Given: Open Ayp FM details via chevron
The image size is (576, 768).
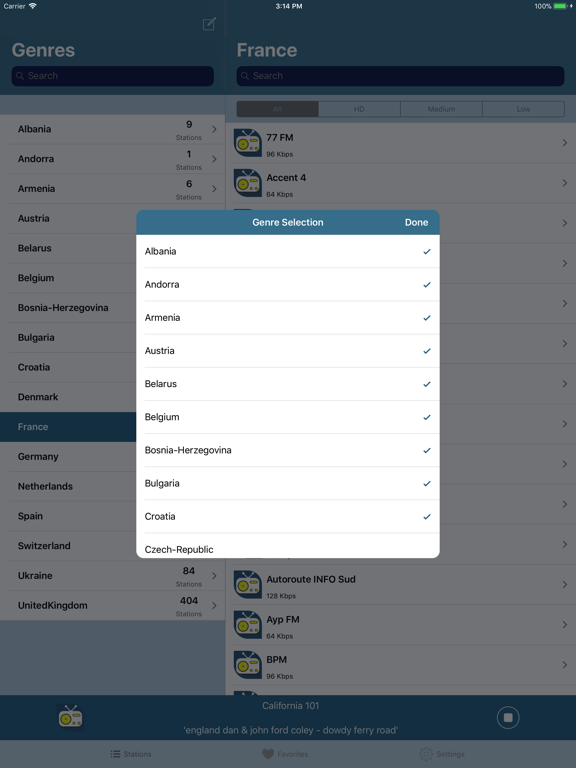Looking at the screenshot, I should [565, 624].
